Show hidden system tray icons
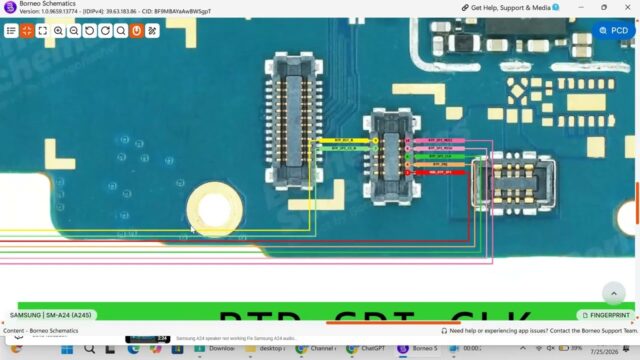Viewport: 640px width, 360px height. click(523, 349)
